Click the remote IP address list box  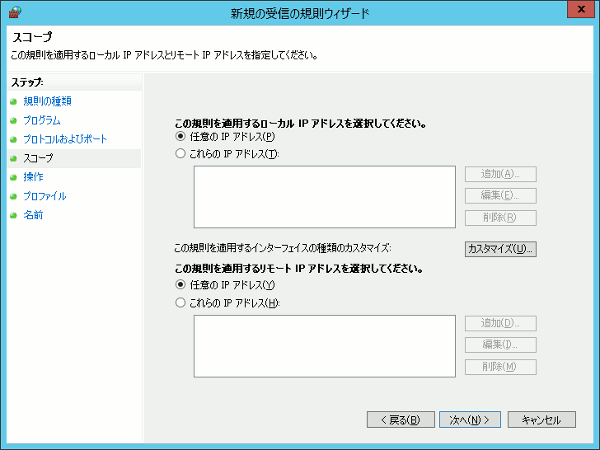point(324,346)
